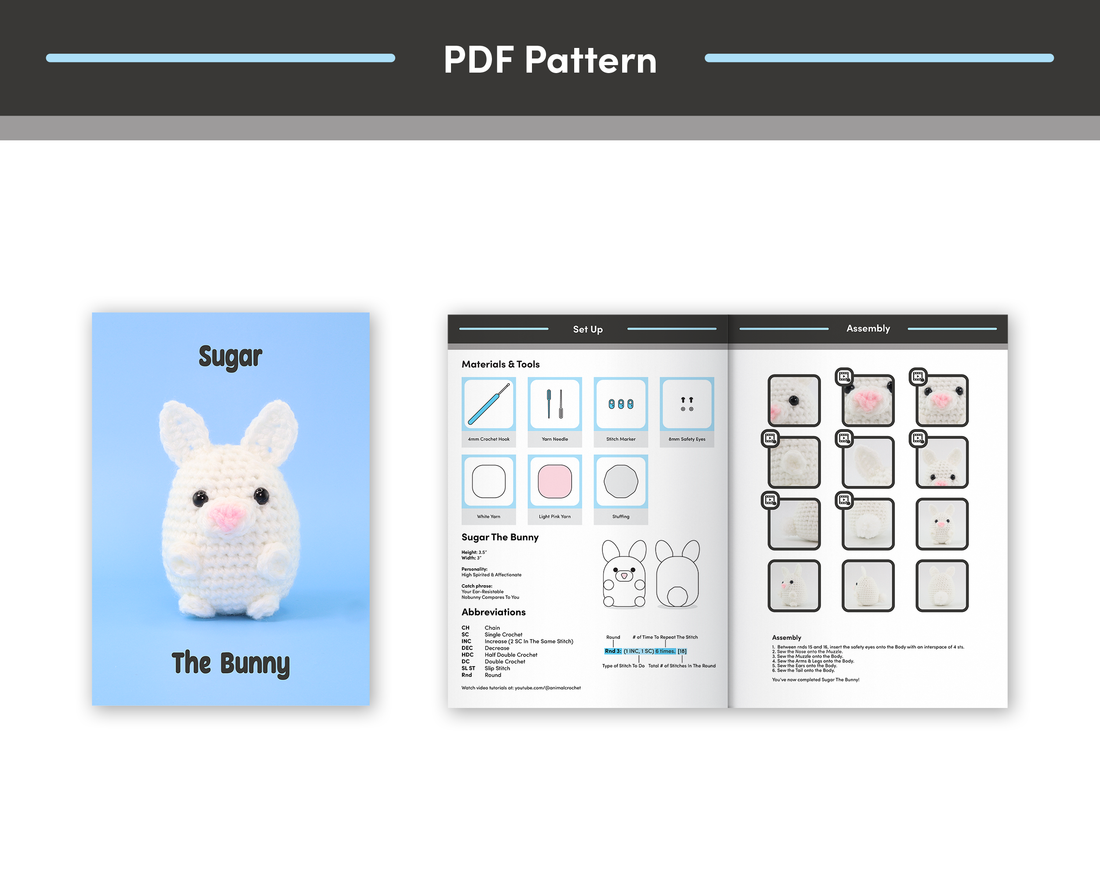Click video icon on fluffy tail photo
The height and width of the screenshot is (880, 1100).
[844, 500]
